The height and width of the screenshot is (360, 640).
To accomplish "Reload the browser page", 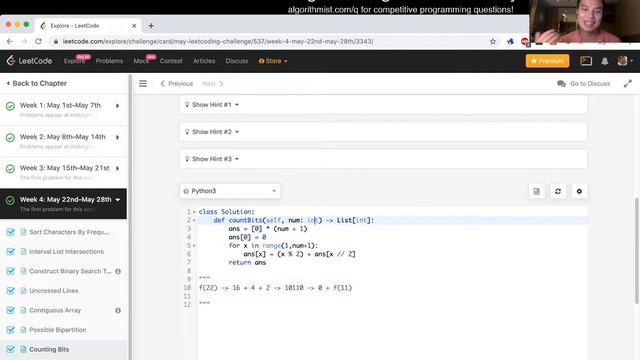I will tap(38, 41).
